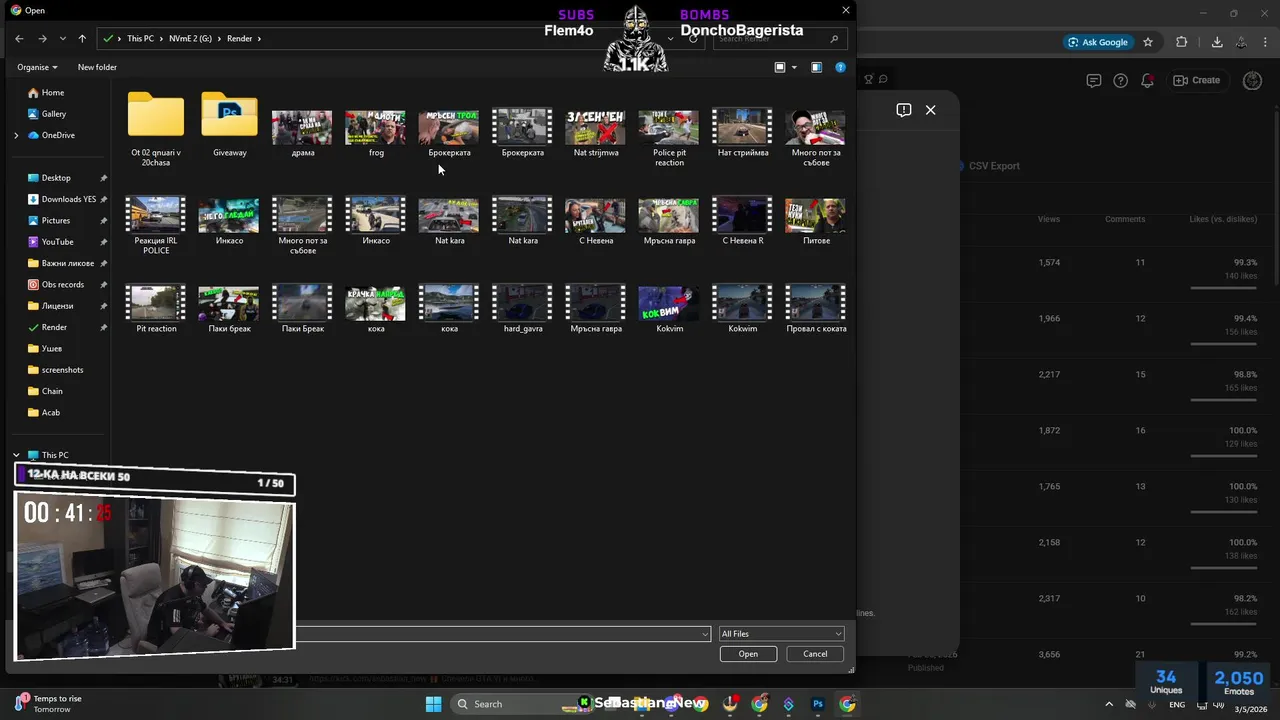Screen dimensions: 1280x720
Task: Select the 'С Невена R' video file
Action: click(x=742, y=221)
